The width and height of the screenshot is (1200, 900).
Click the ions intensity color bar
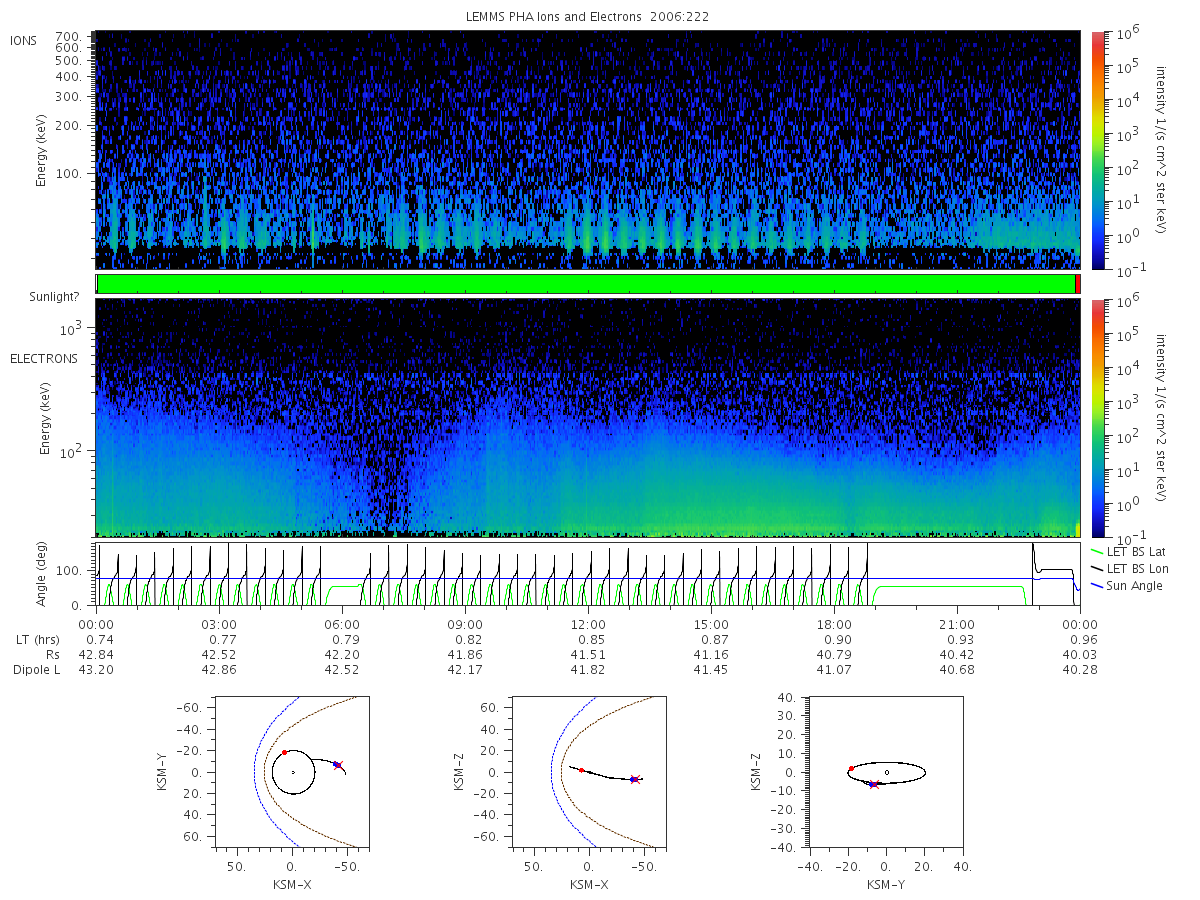click(1097, 150)
